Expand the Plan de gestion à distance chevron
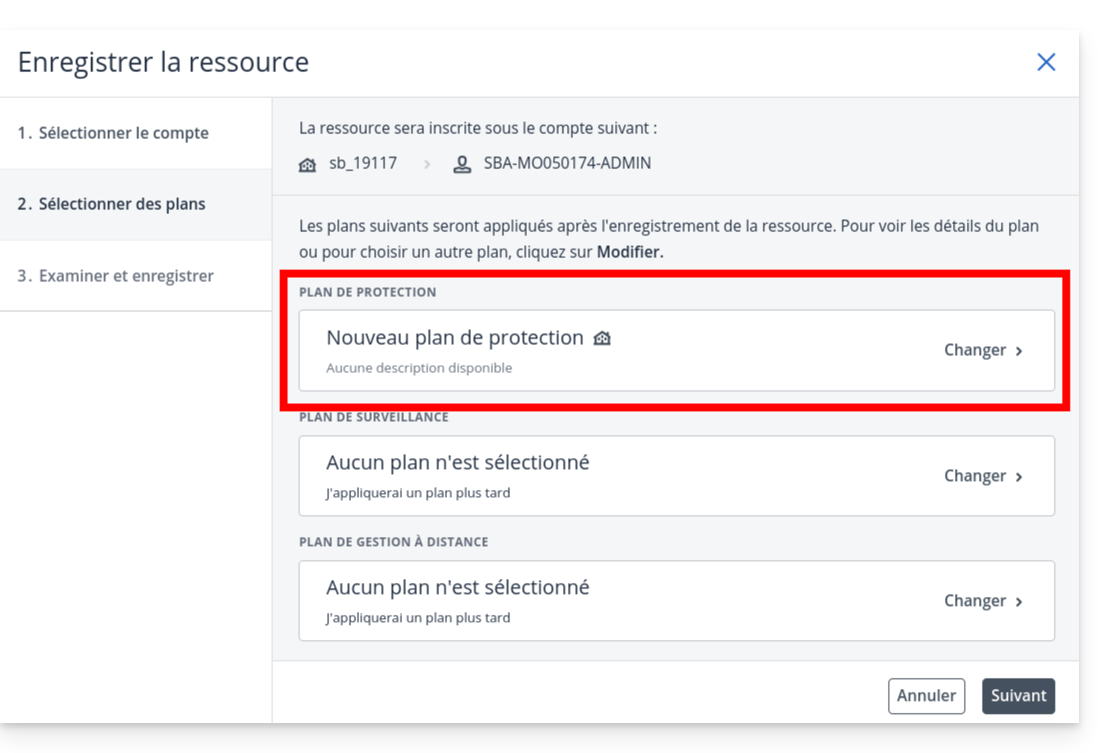This screenshot has height=753, width=1109. (1019, 602)
